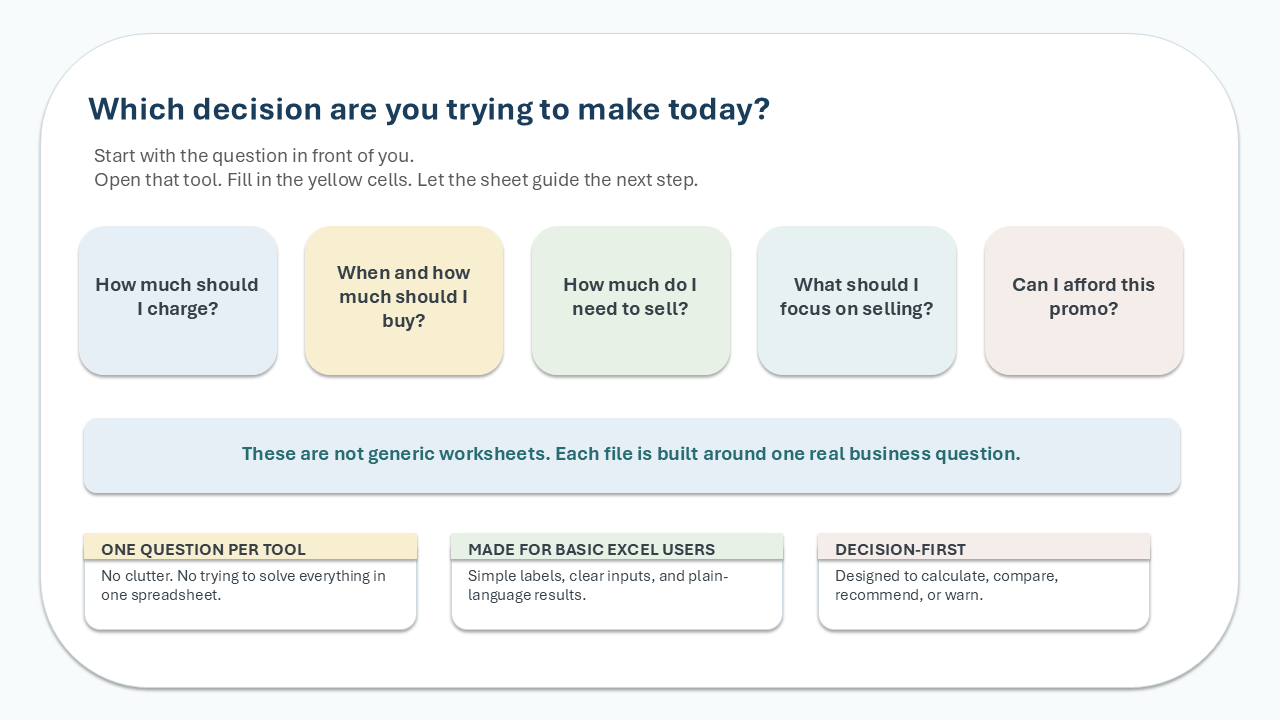Open the 'Can I afford this promo?' tile
Viewport: 1280px width, 720px height.
[x=1084, y=301]
